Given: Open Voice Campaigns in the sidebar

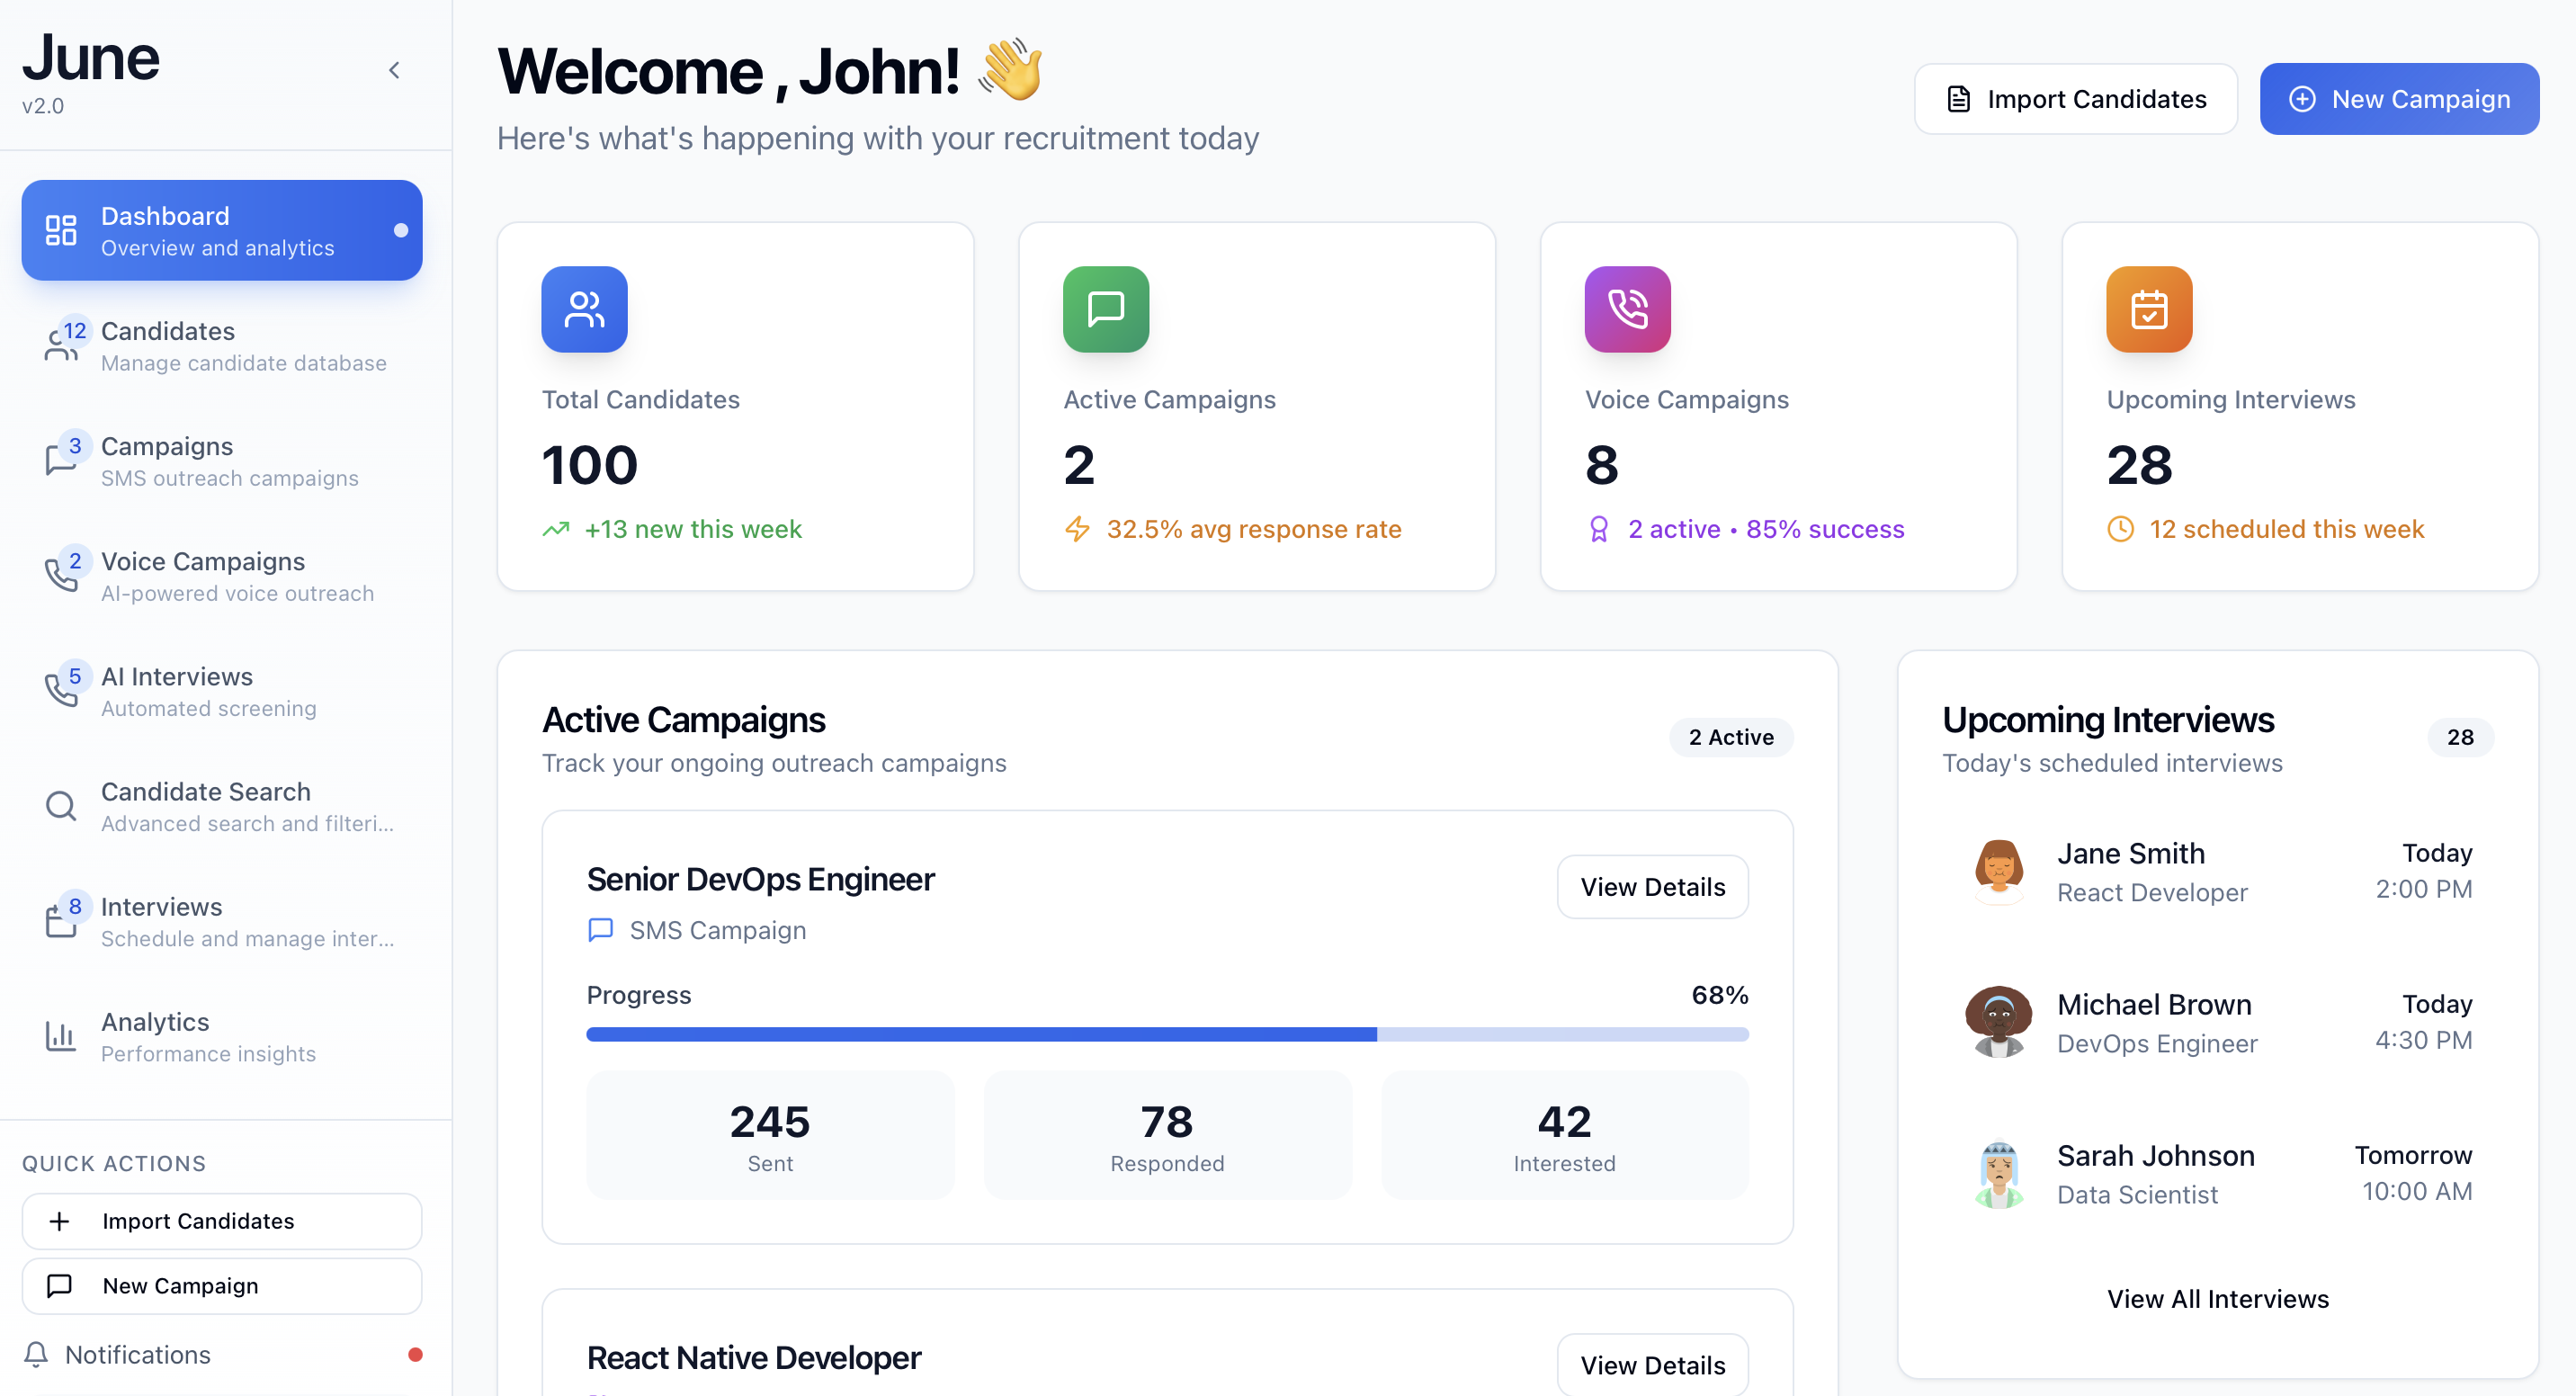Looking at the screenshot, I should pos(222,576).
